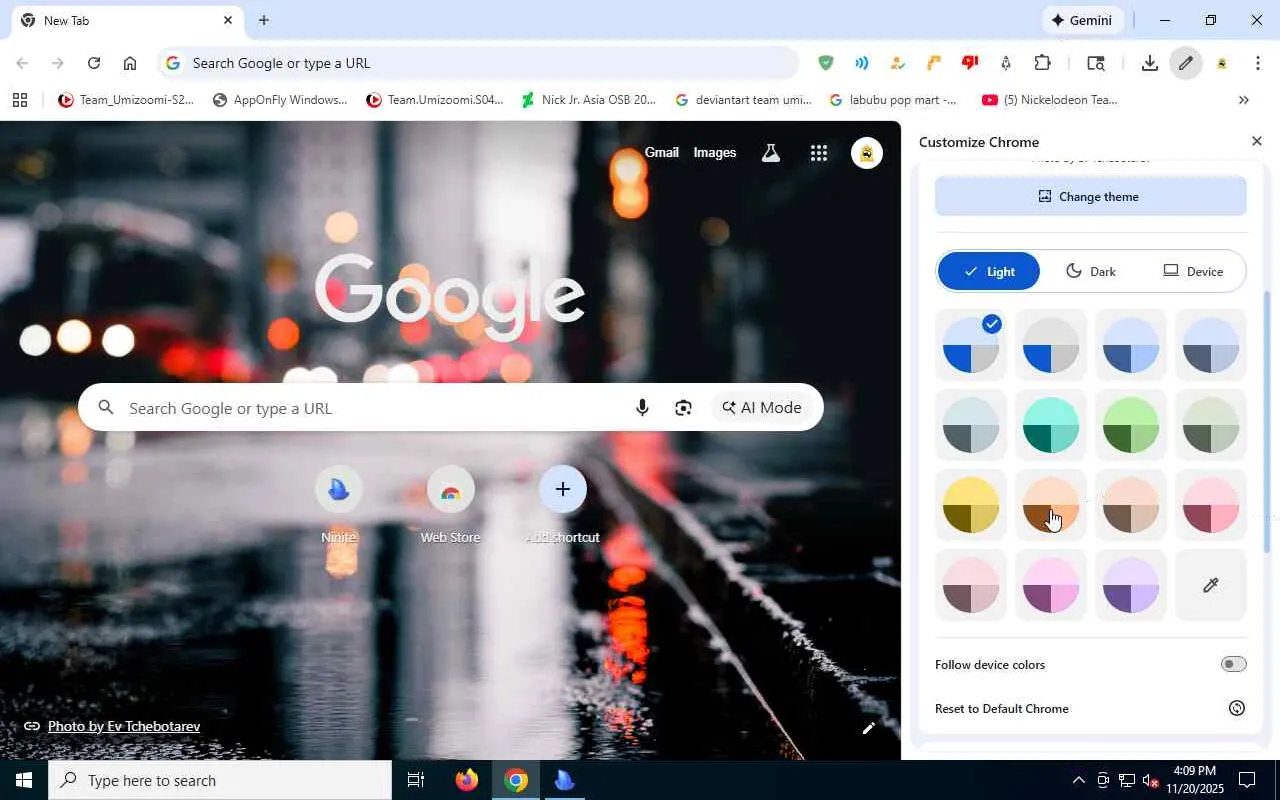Open Photo by Ev Tchebotarev credit link
The width and height of the screenshot is (1280, 800).
pos(124,726)
